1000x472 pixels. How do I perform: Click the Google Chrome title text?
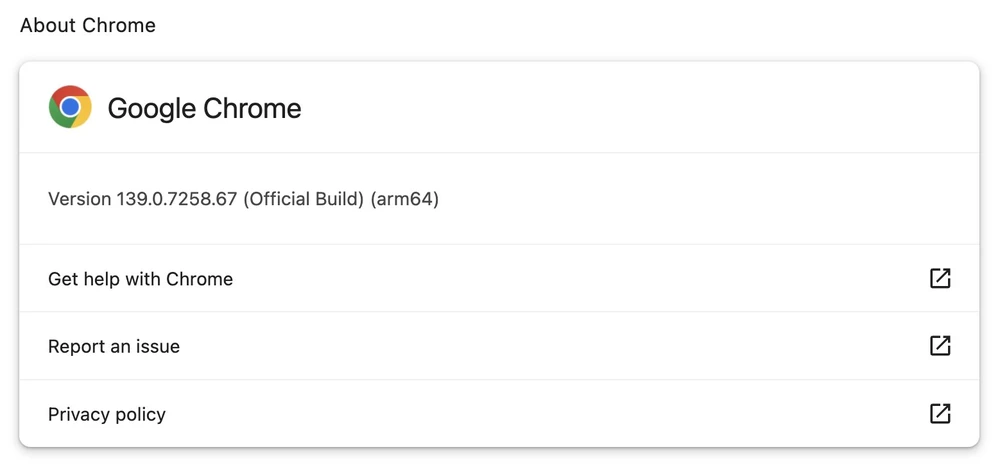tap(204, 108)
